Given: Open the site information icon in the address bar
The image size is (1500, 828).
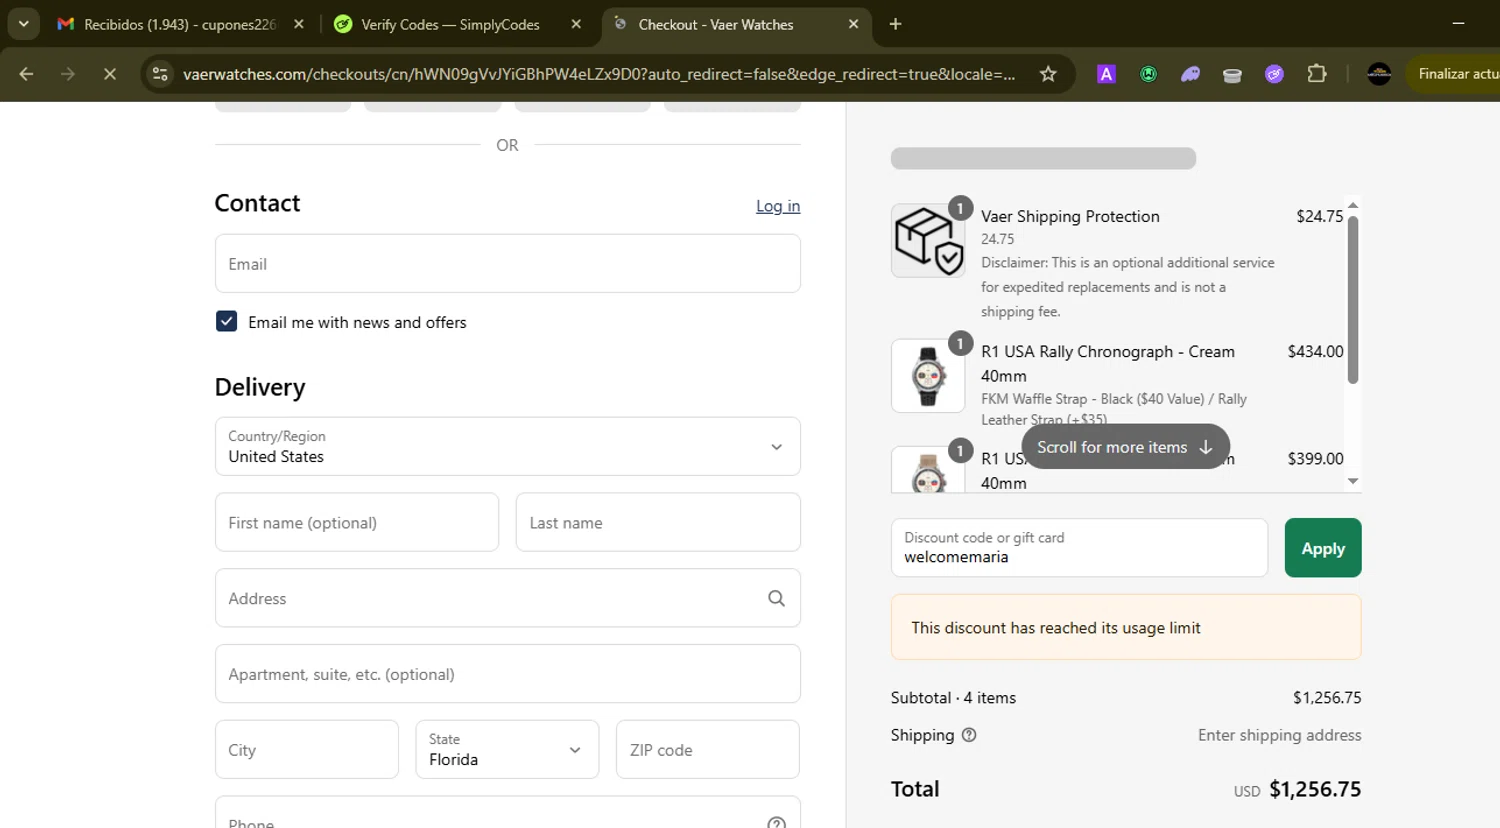Looking at the screenshot, I should coord(160,74).
